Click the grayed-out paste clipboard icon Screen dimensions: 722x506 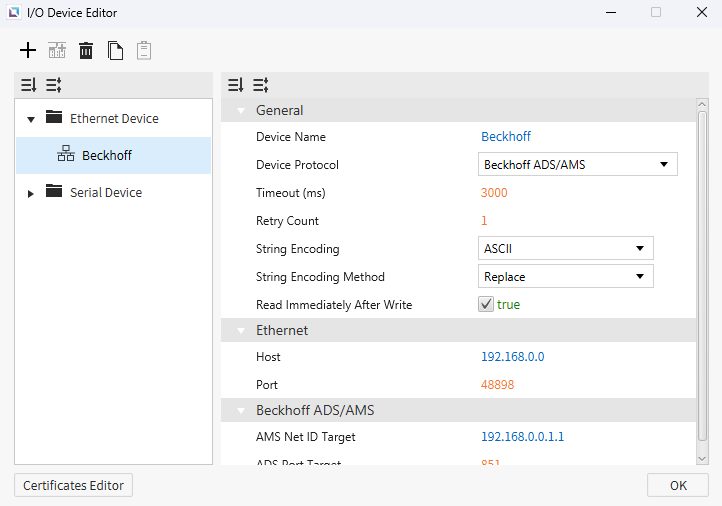point(144,50)
